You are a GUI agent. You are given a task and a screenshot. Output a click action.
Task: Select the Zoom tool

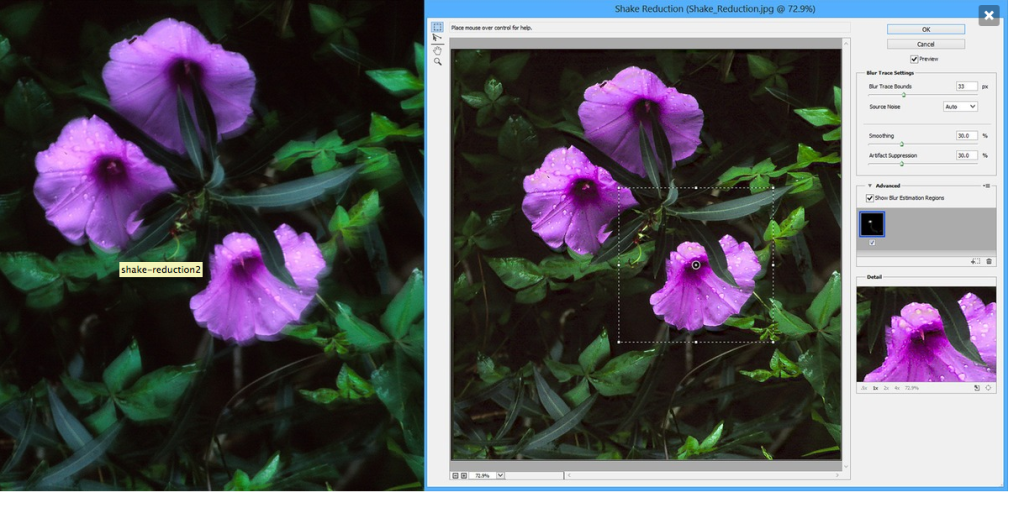[437, 62]
